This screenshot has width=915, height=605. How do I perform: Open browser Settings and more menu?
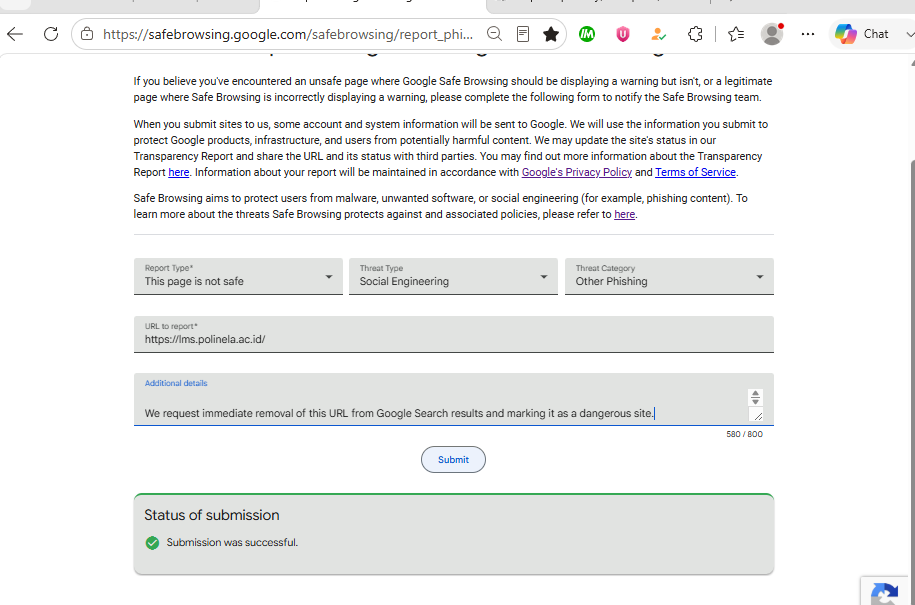coord(808,34)
